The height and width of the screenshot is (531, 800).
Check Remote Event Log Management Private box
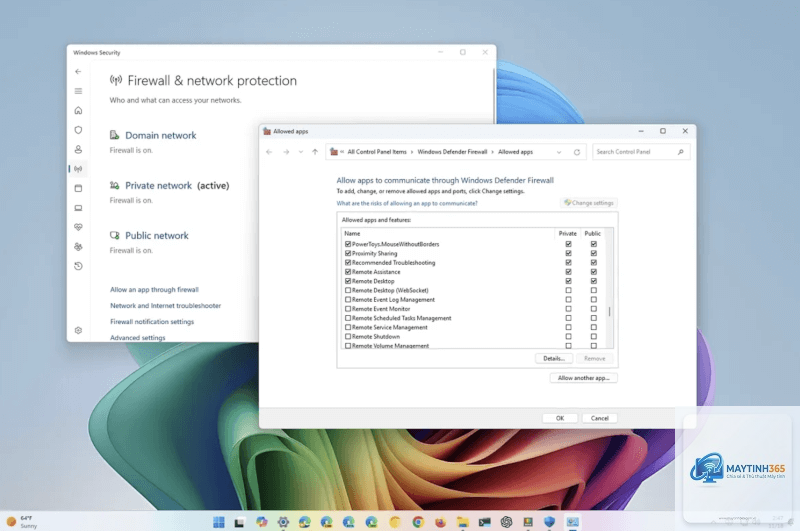[568, 299]
